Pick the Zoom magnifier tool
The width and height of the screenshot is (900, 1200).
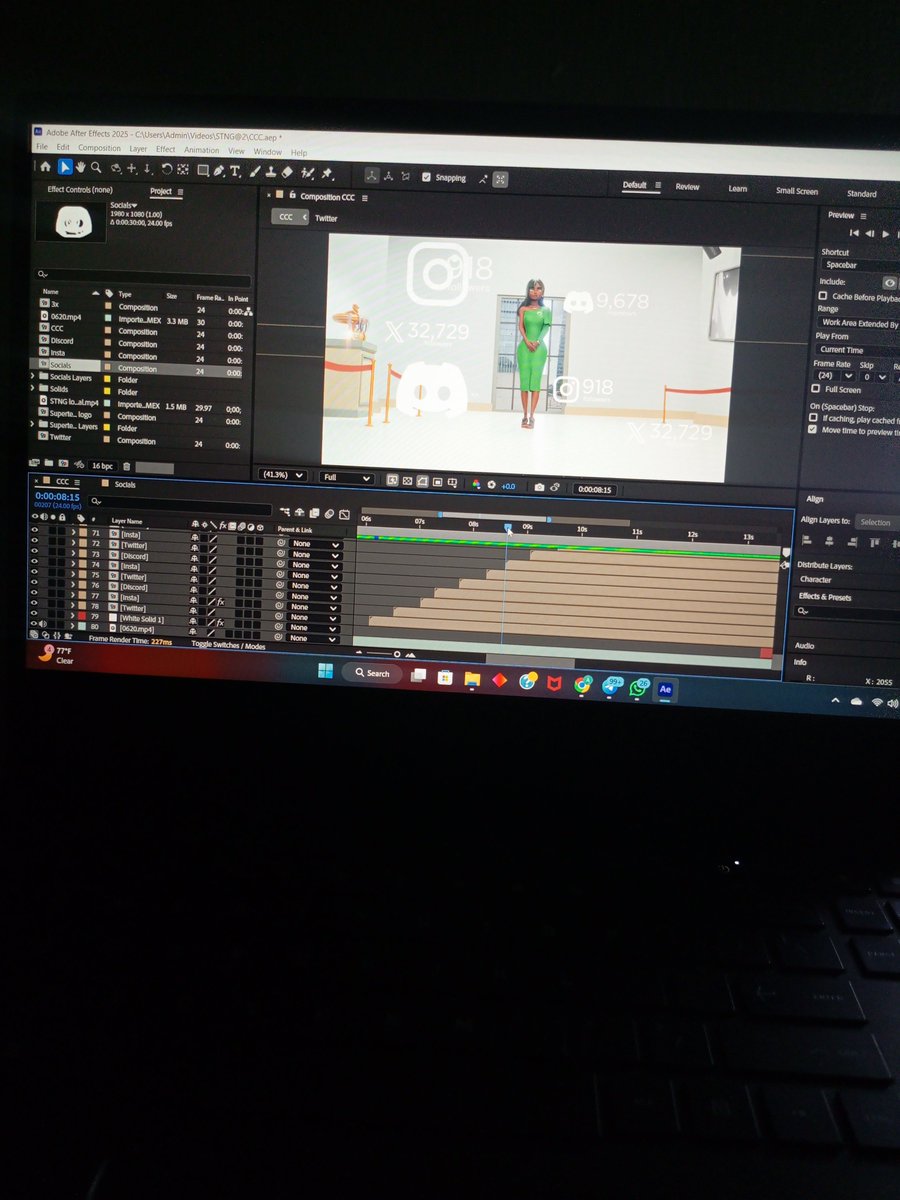pos(96,168)
